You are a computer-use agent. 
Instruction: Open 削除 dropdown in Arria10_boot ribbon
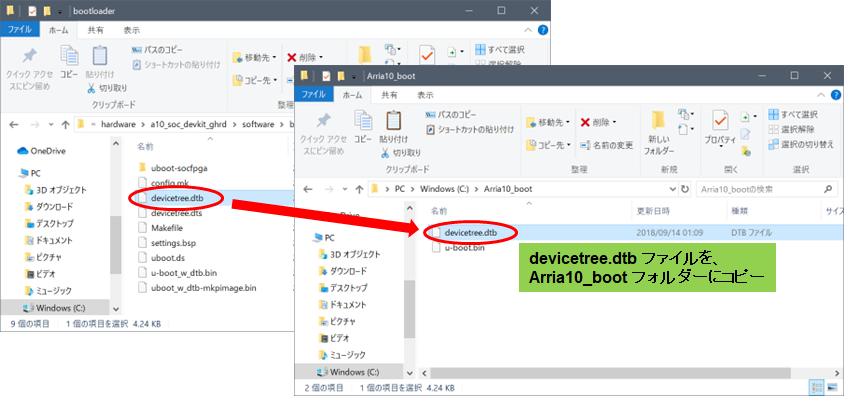click(599, 122)
